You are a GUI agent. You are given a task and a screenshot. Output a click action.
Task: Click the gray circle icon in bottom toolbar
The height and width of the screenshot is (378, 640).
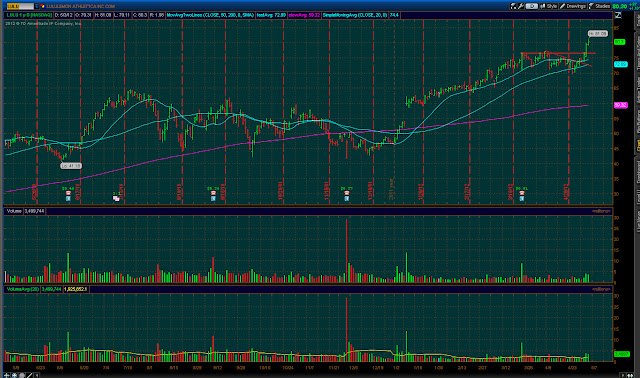coord(22,375)
